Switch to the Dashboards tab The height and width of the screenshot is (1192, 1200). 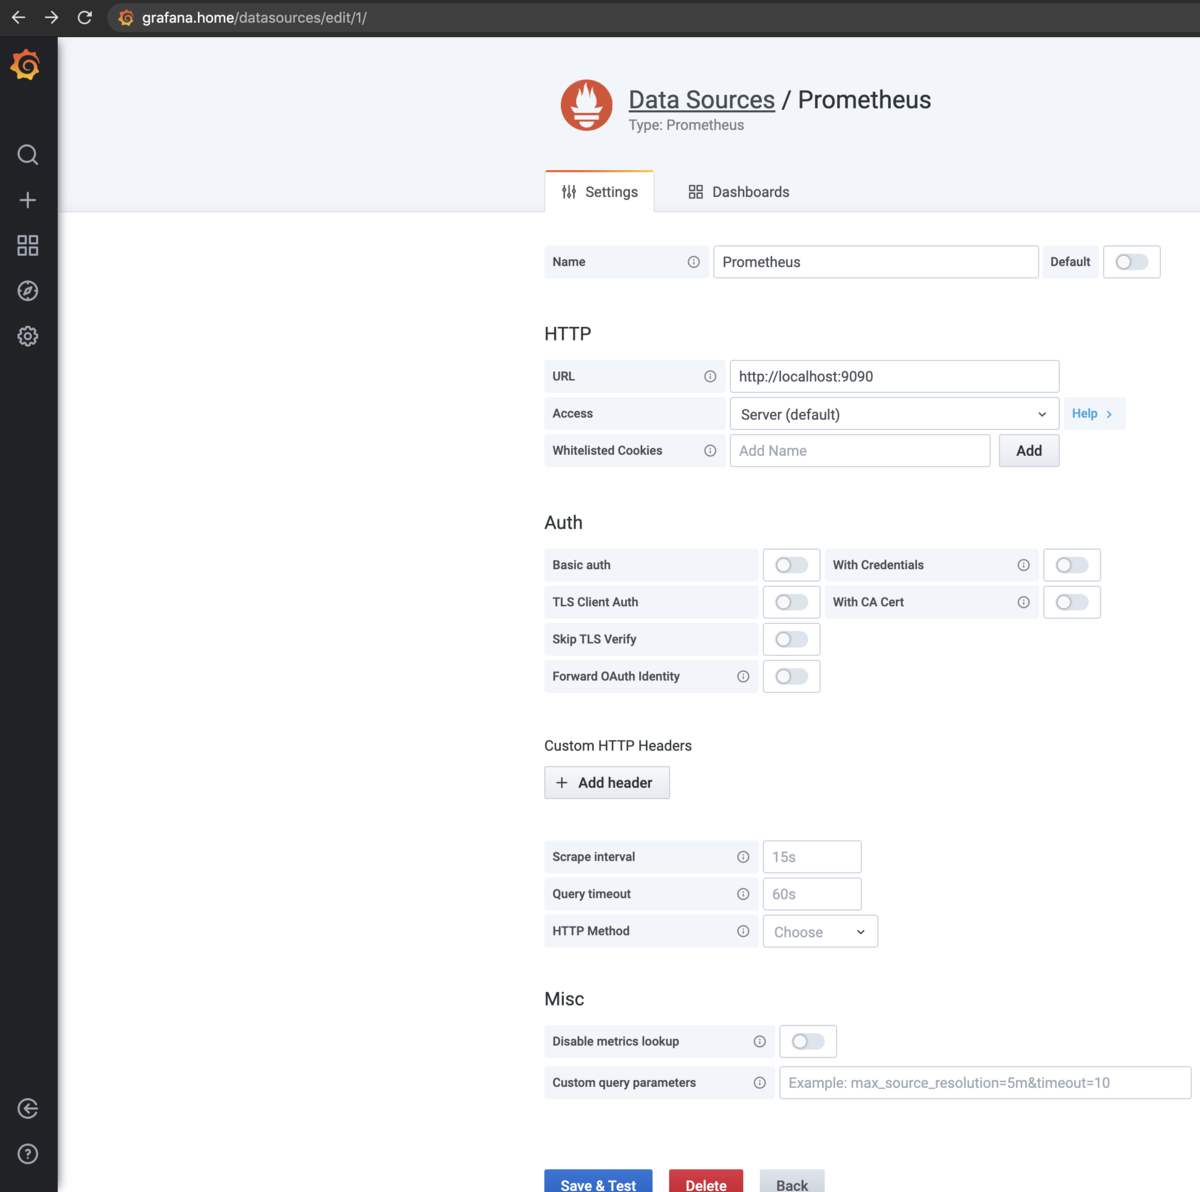pos(739,192)
